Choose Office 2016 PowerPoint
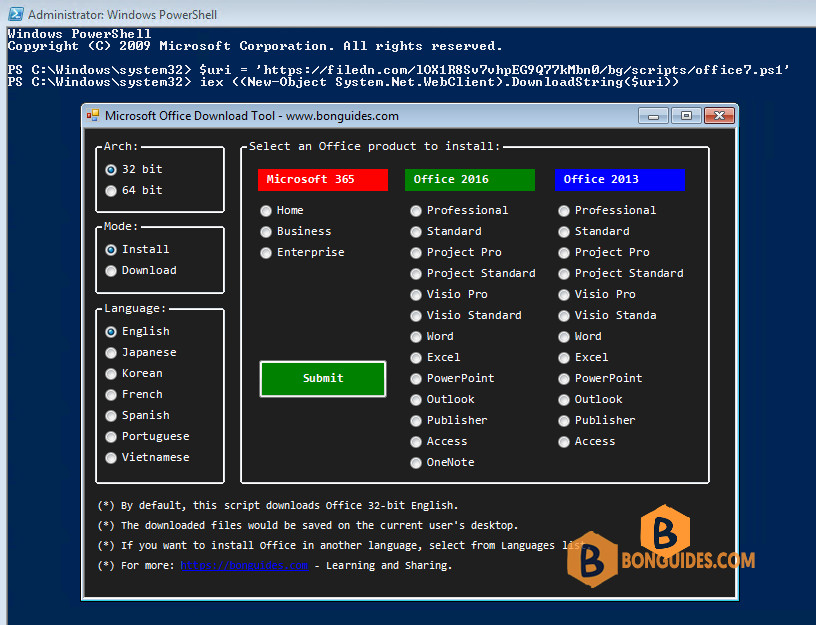This screenshot has height=625, width=816. point(452,378)
